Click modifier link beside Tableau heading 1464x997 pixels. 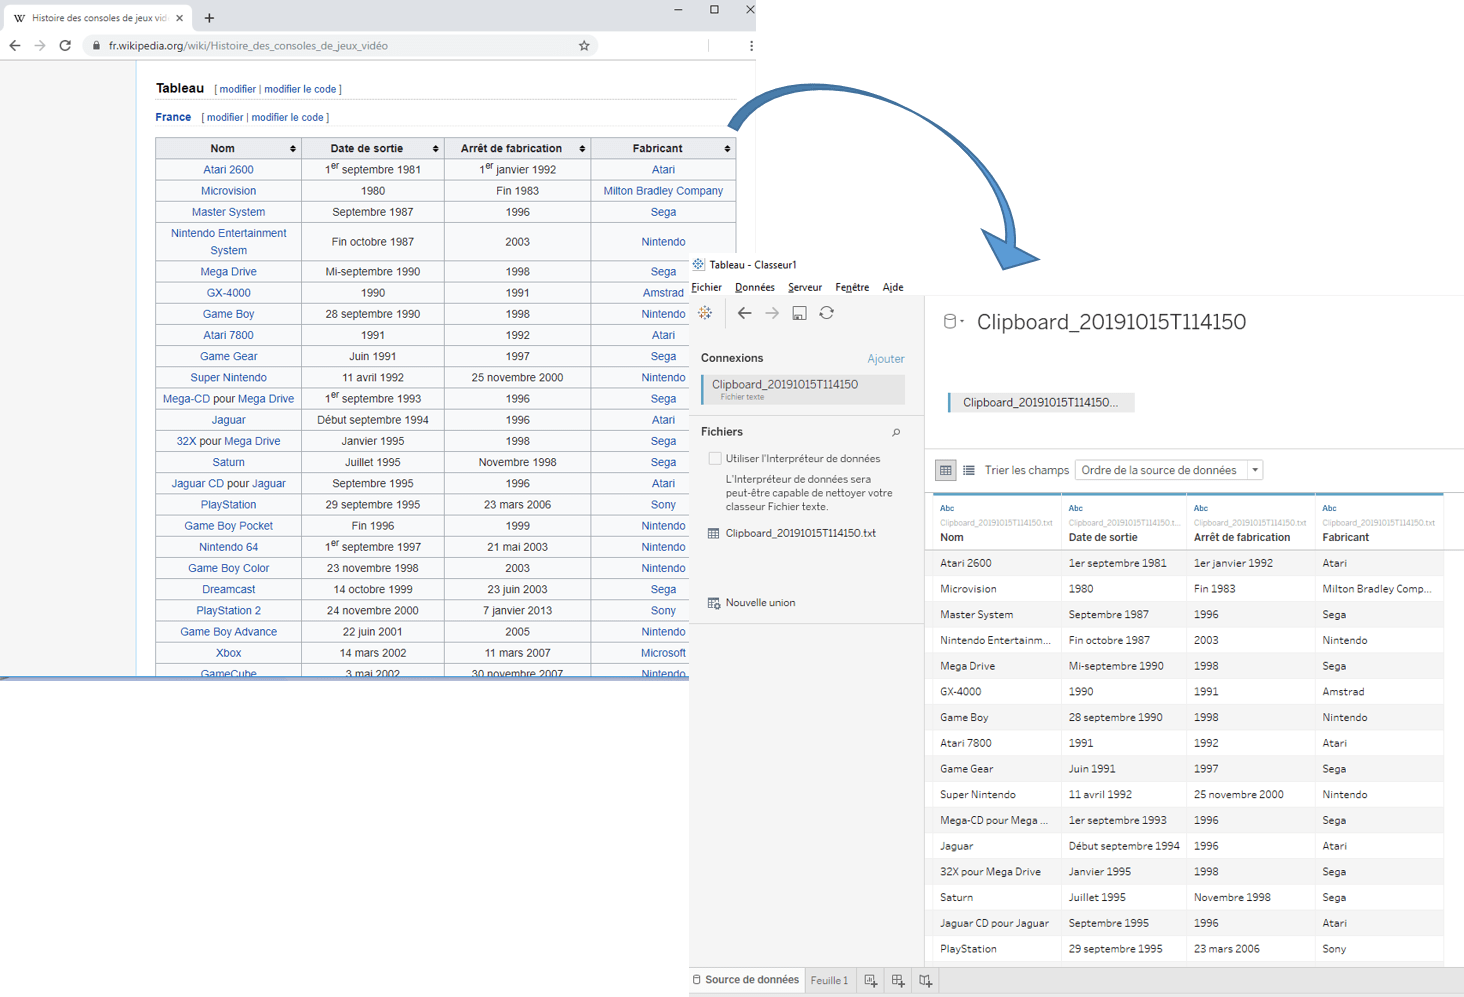pos(237,90)
